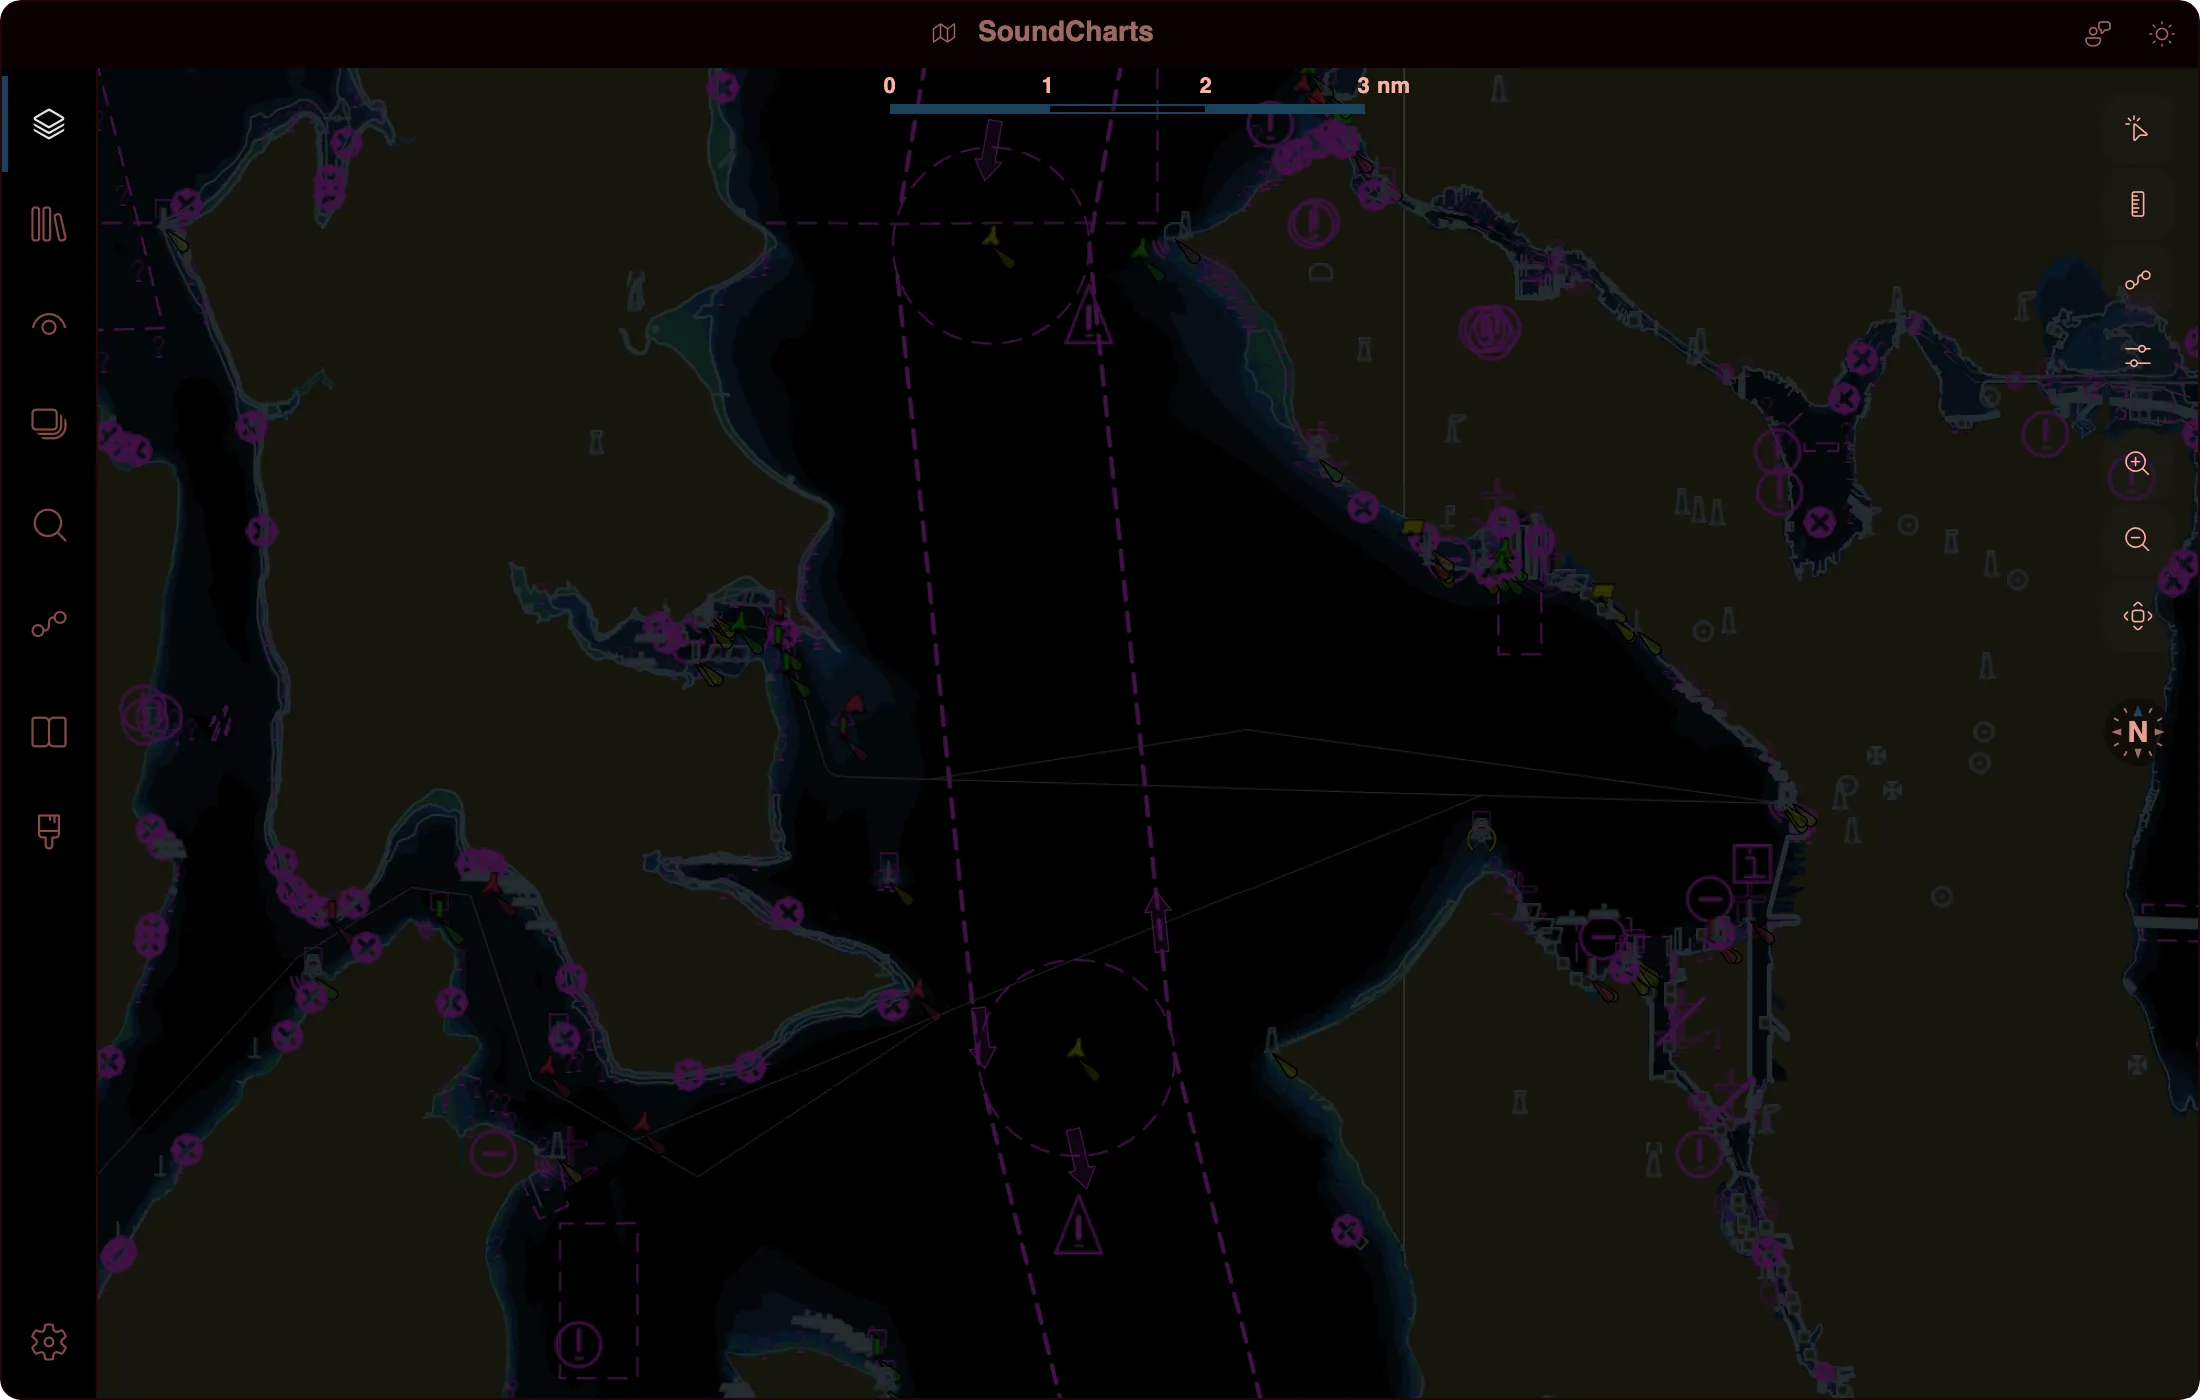Open the display adjustment sliders icon
Screen dimensions: 2200x1400
coord(2137,356)
